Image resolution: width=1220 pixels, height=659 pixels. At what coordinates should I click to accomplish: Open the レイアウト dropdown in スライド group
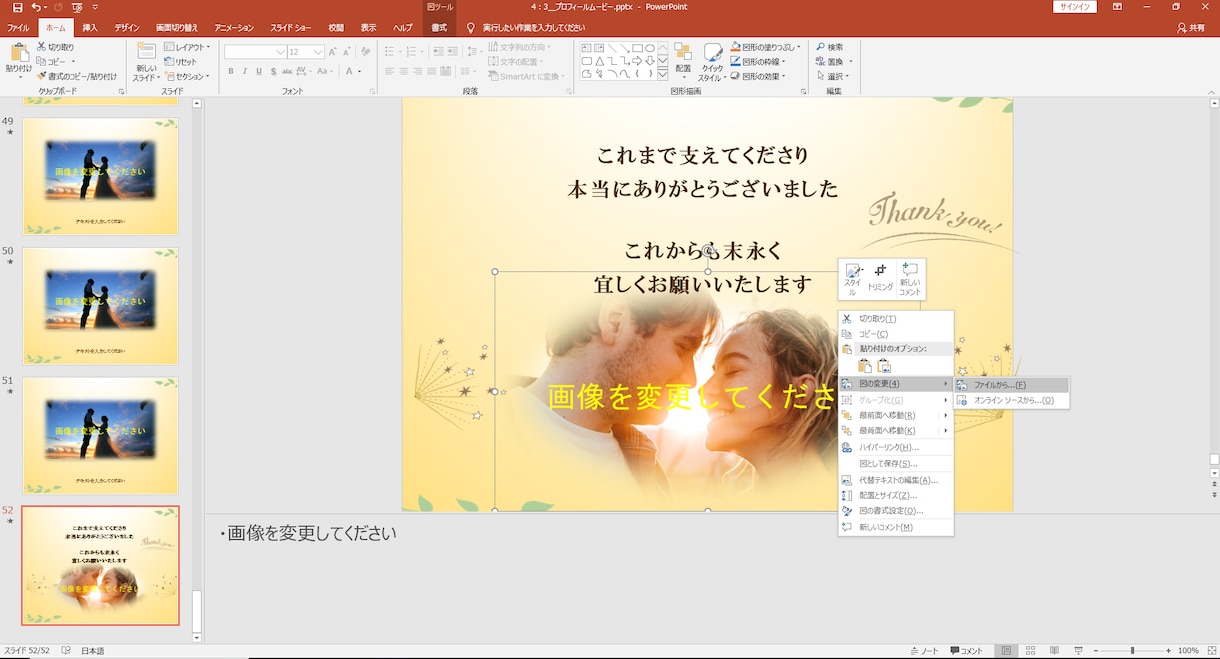point(186,47)
